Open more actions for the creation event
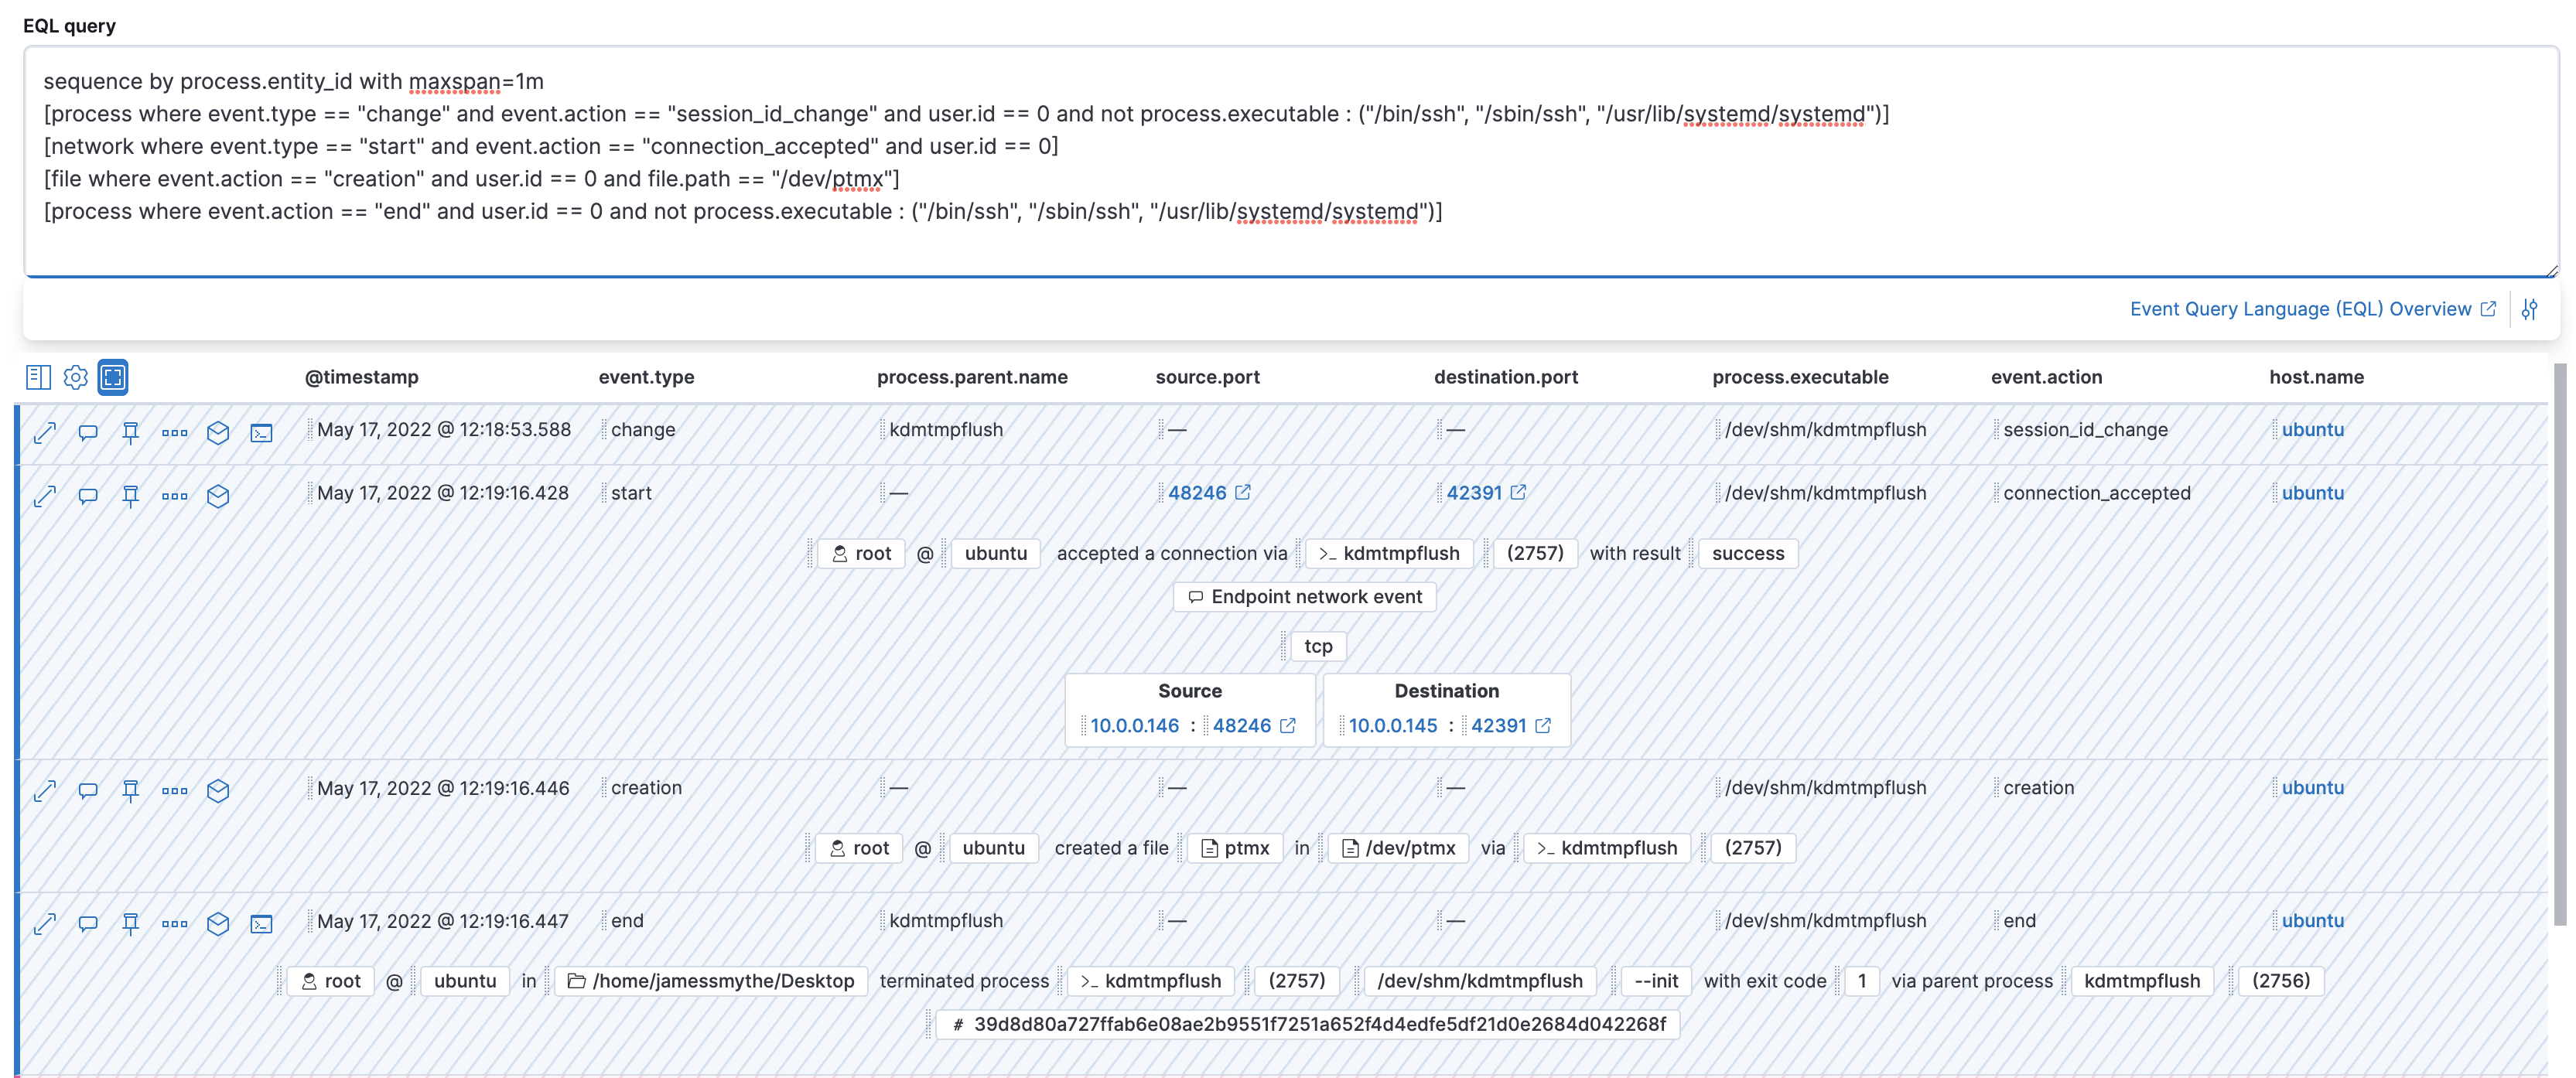This screenshot has height=1078, width=2576. point(174,790)
